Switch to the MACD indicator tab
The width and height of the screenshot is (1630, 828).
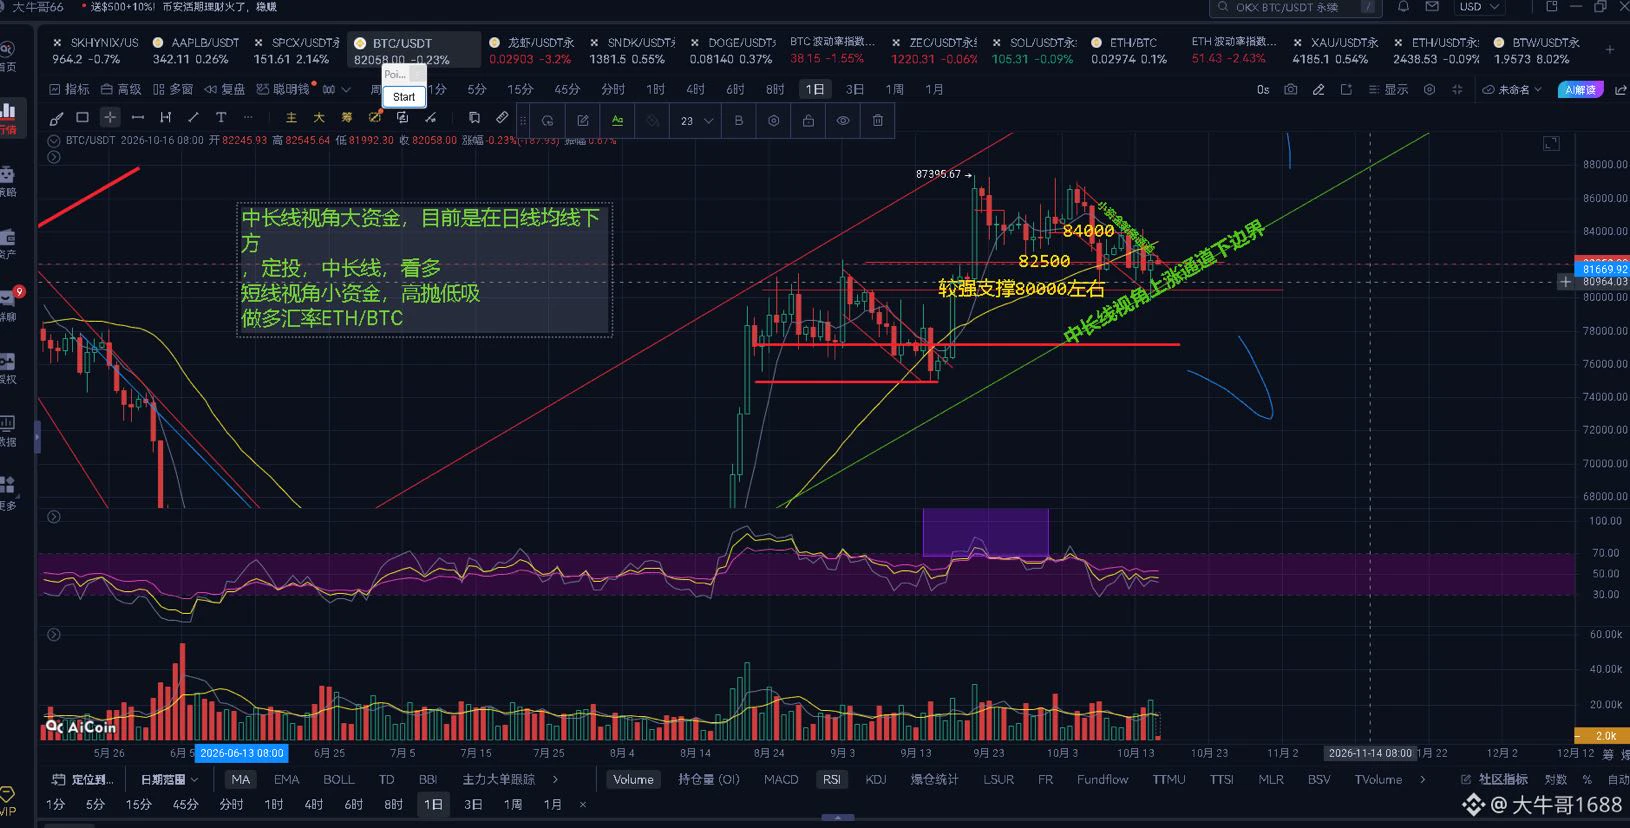coord(781,780)
